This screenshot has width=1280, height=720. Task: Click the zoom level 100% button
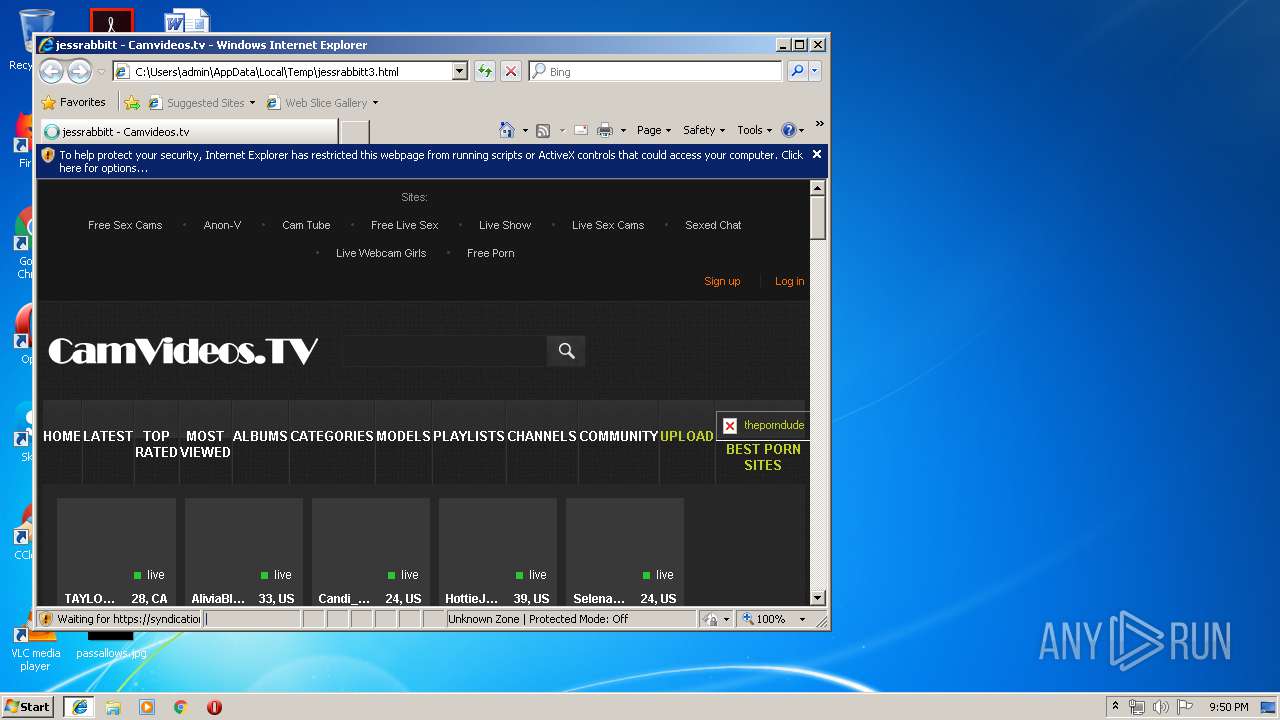click(x=766, y=619)
